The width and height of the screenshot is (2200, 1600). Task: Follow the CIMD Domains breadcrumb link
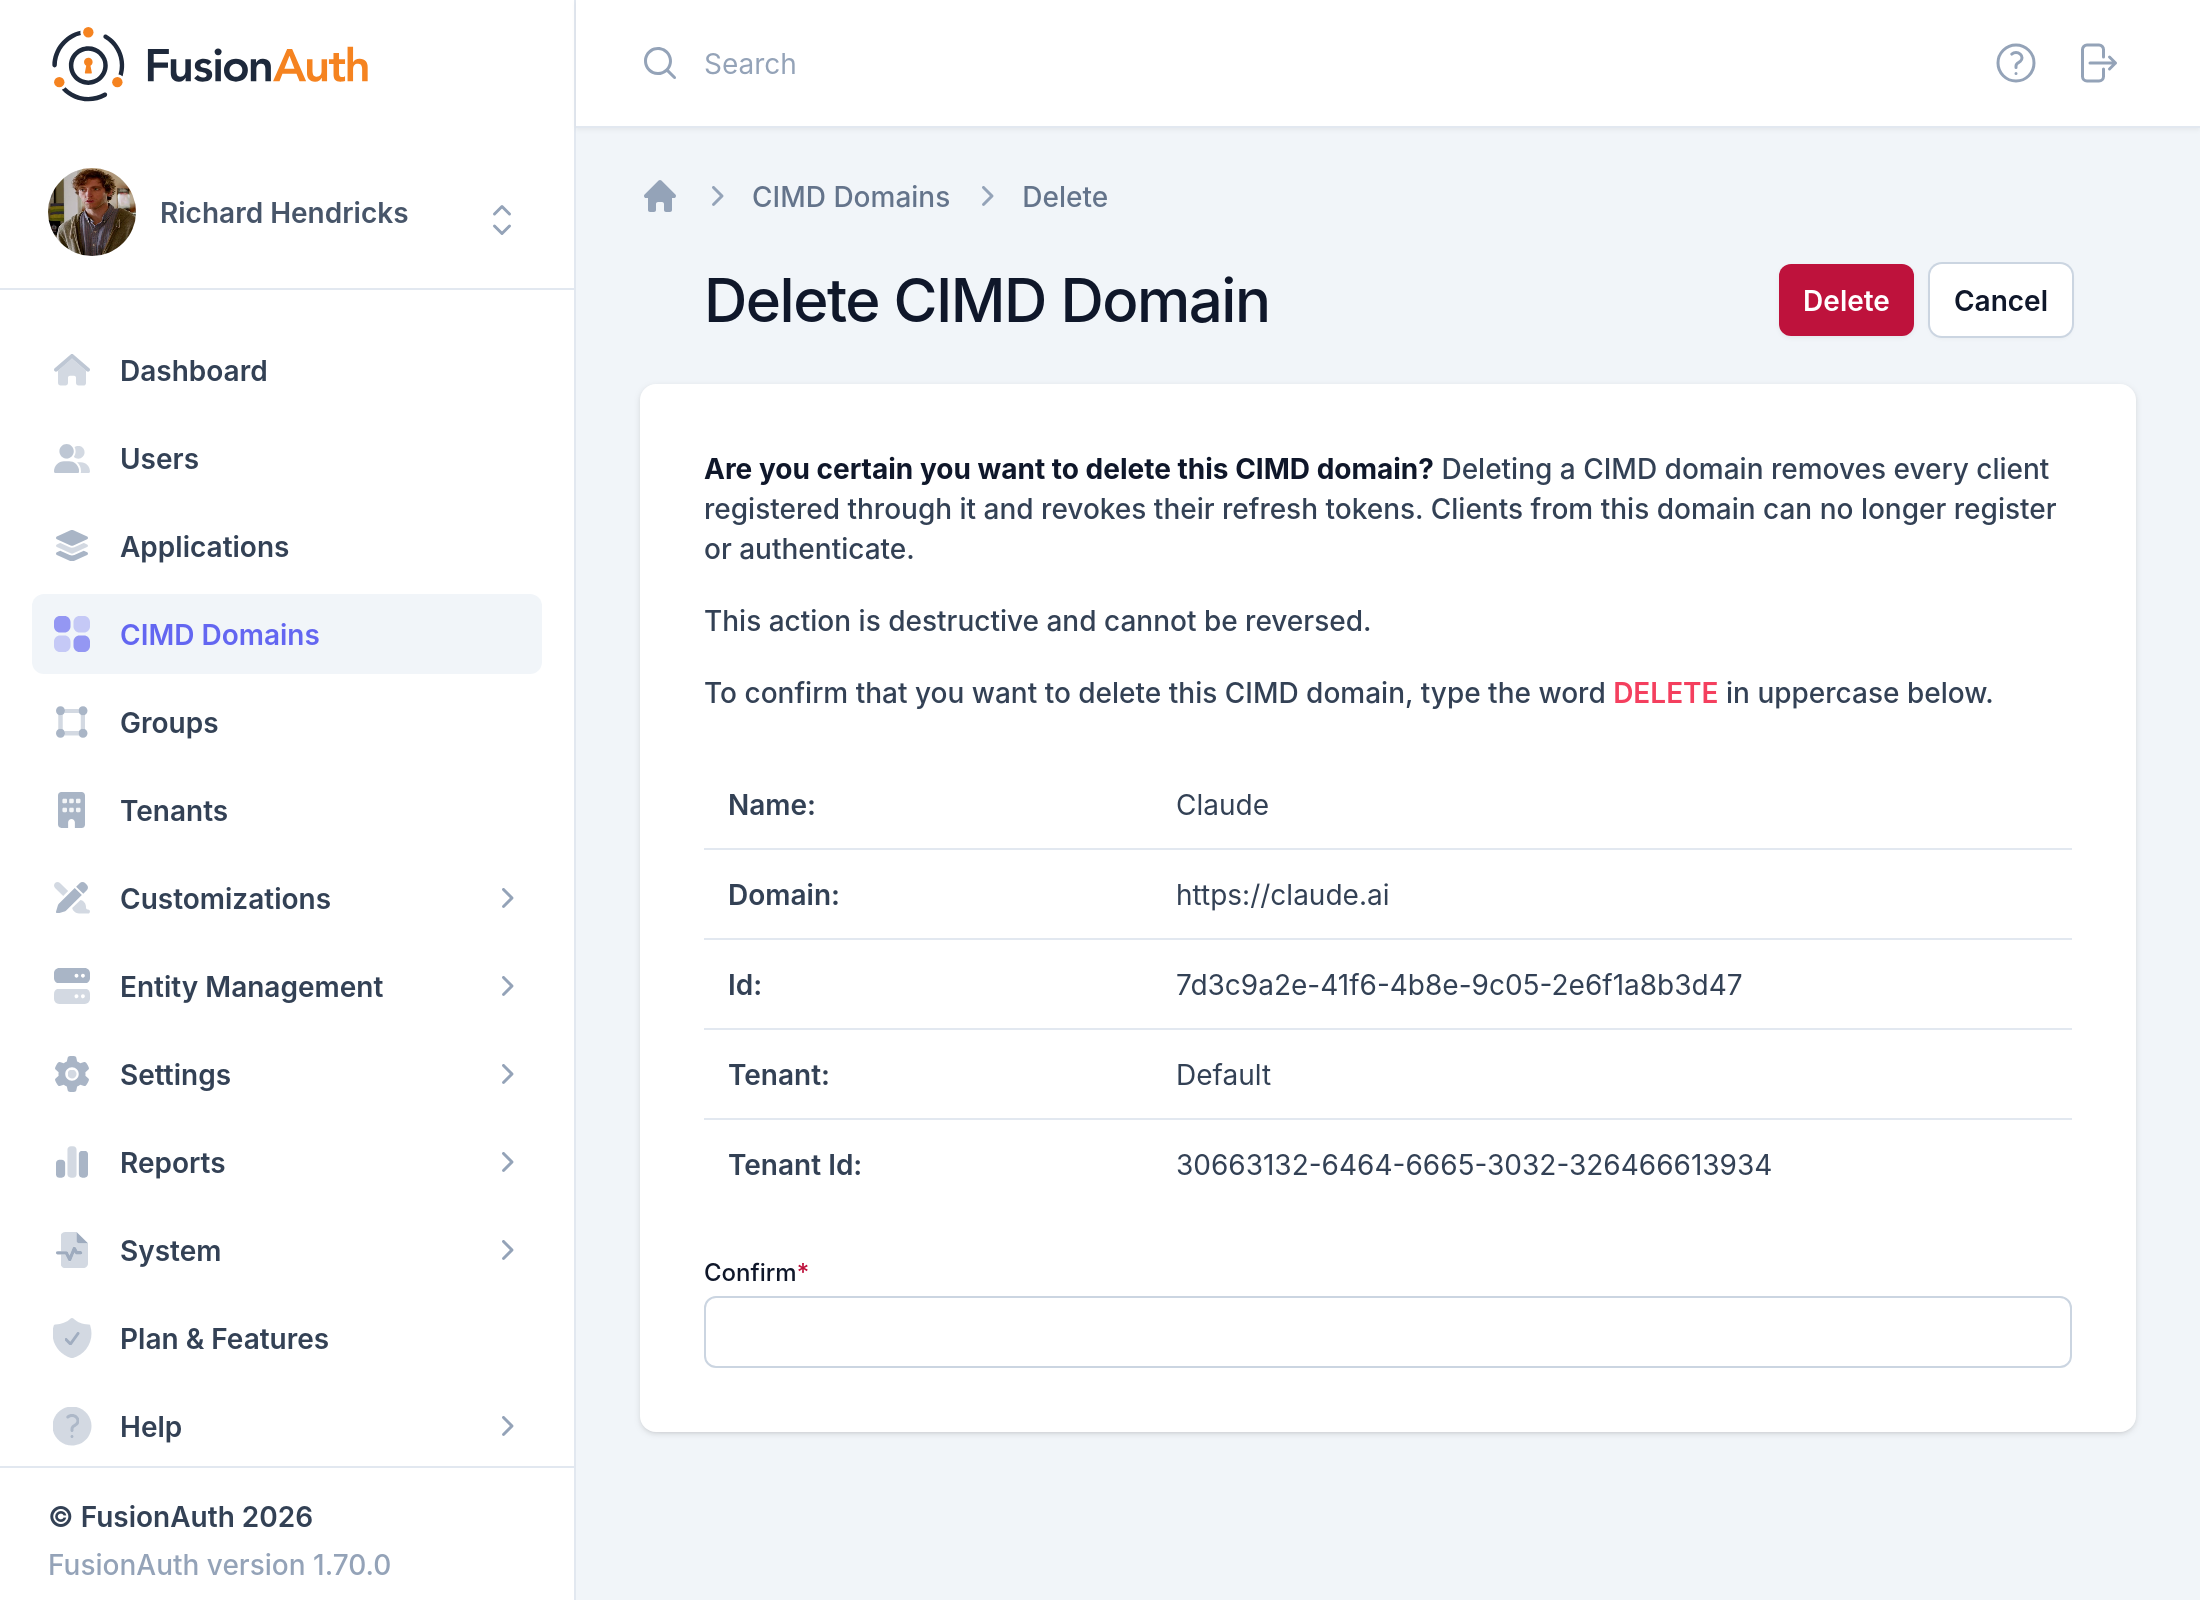pyautogui.click(x=851, y=196)
